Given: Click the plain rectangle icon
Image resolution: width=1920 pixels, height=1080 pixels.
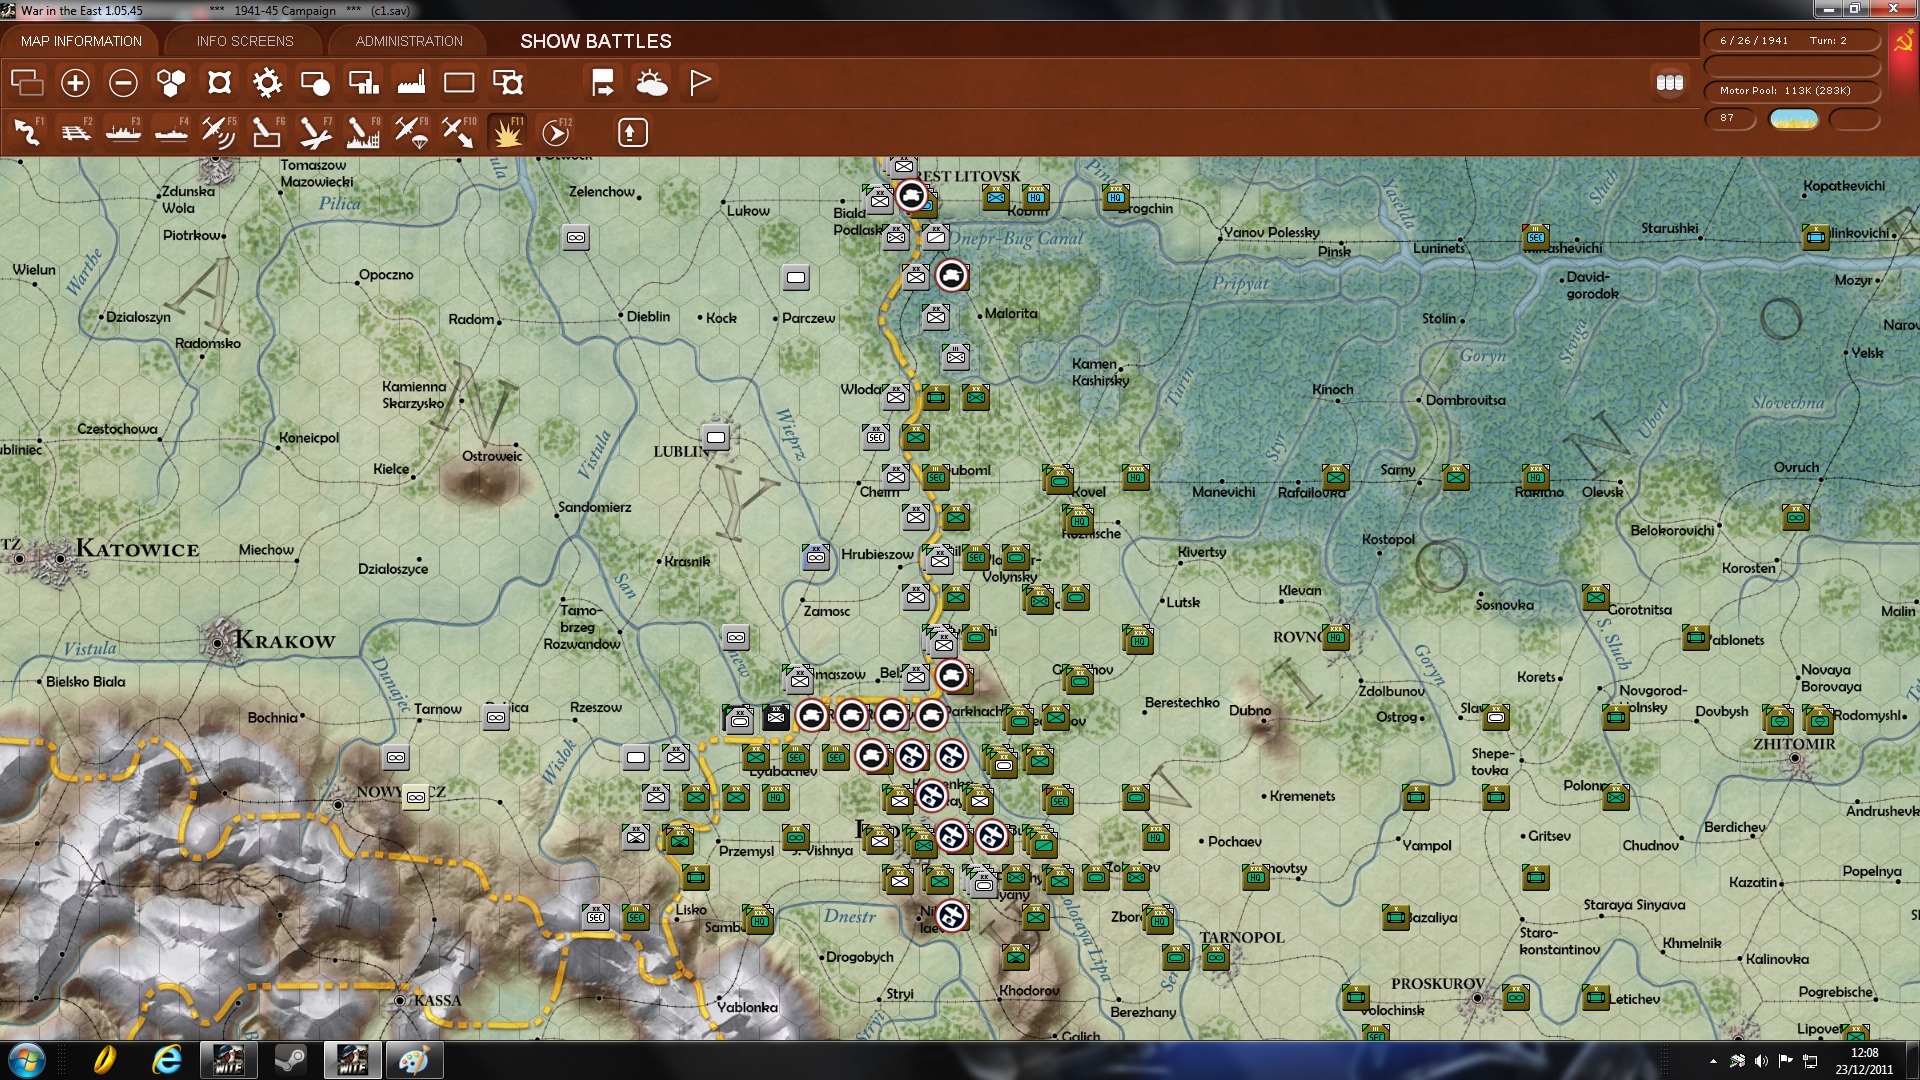Looking at the screenshot, I should tap(459, 82).
